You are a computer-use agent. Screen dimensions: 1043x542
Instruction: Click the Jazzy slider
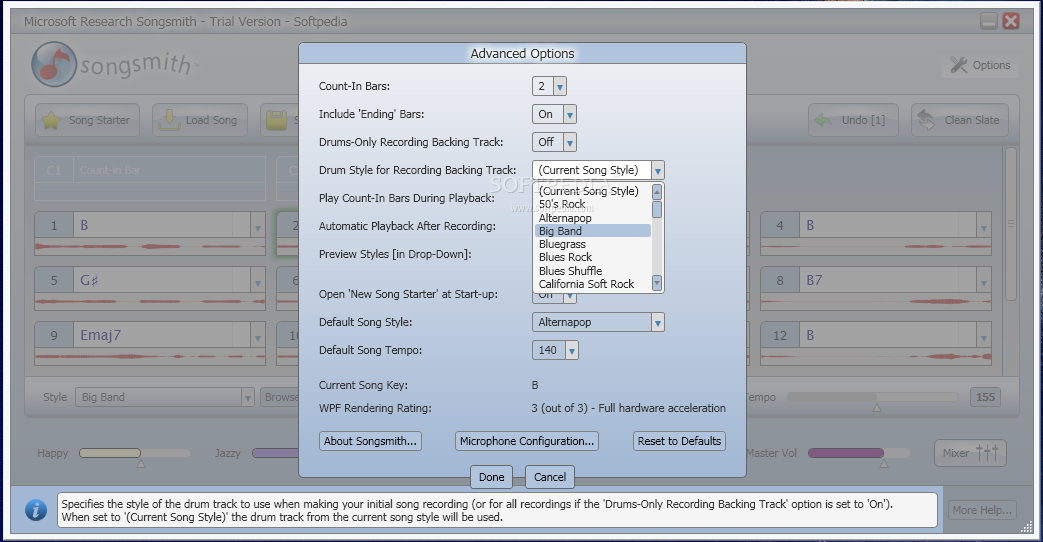275,454
